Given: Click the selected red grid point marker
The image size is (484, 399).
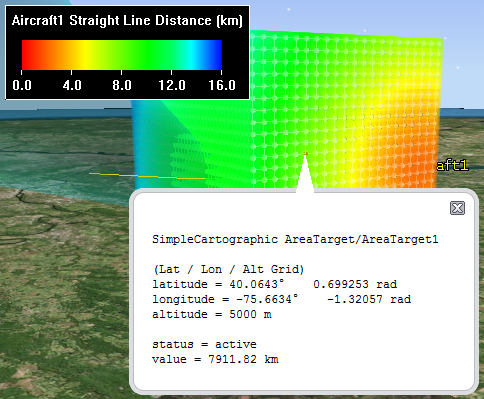Looking at the screenshot, I should tap(306, 154).
